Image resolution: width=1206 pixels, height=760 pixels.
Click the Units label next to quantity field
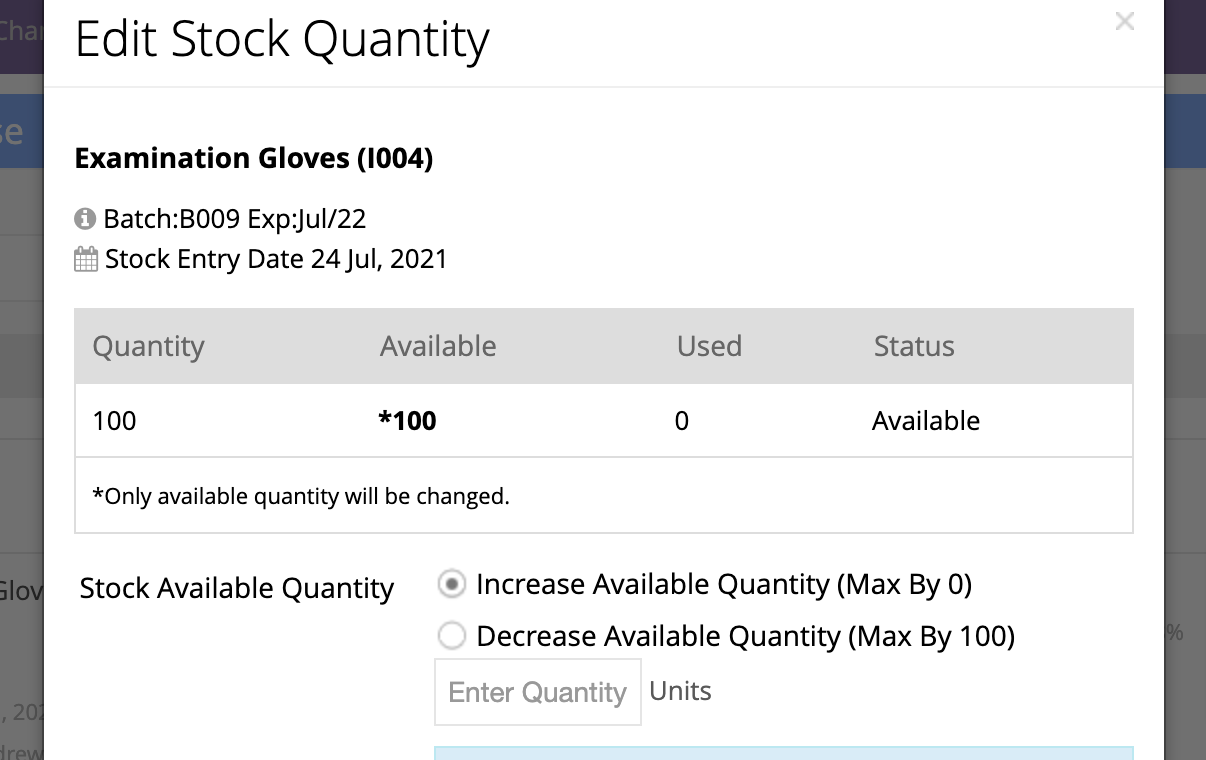[681, 691]
